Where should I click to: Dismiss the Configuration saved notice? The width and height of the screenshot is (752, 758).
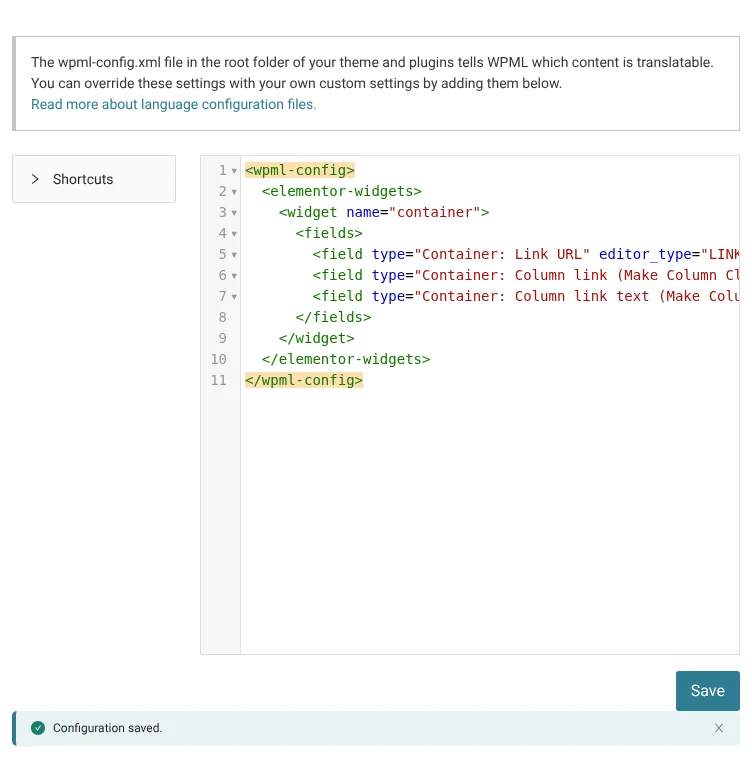(719, 728)
